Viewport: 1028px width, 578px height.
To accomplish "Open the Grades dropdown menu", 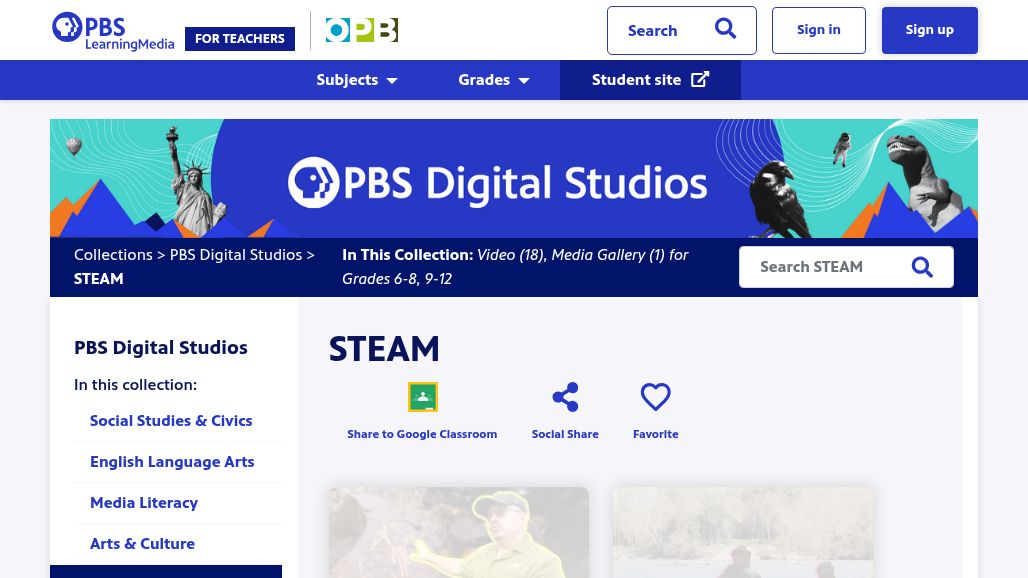I will click(493, 80).
